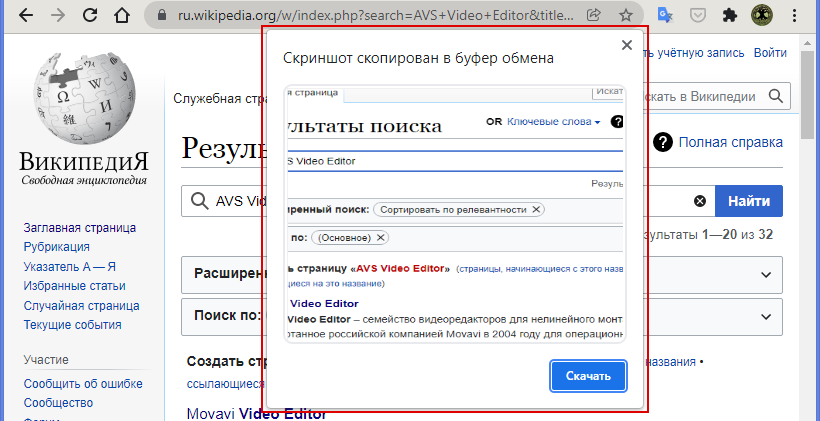This screenshot has width=820, height=421.
Task: Share this page from the address bar
Action: pyautogui.click(x=593, y=15)
